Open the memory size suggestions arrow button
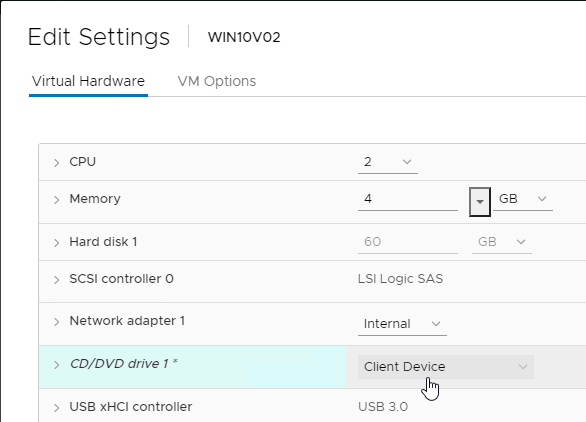The width and height of the screenshot is (586, 422). [480, 202]
